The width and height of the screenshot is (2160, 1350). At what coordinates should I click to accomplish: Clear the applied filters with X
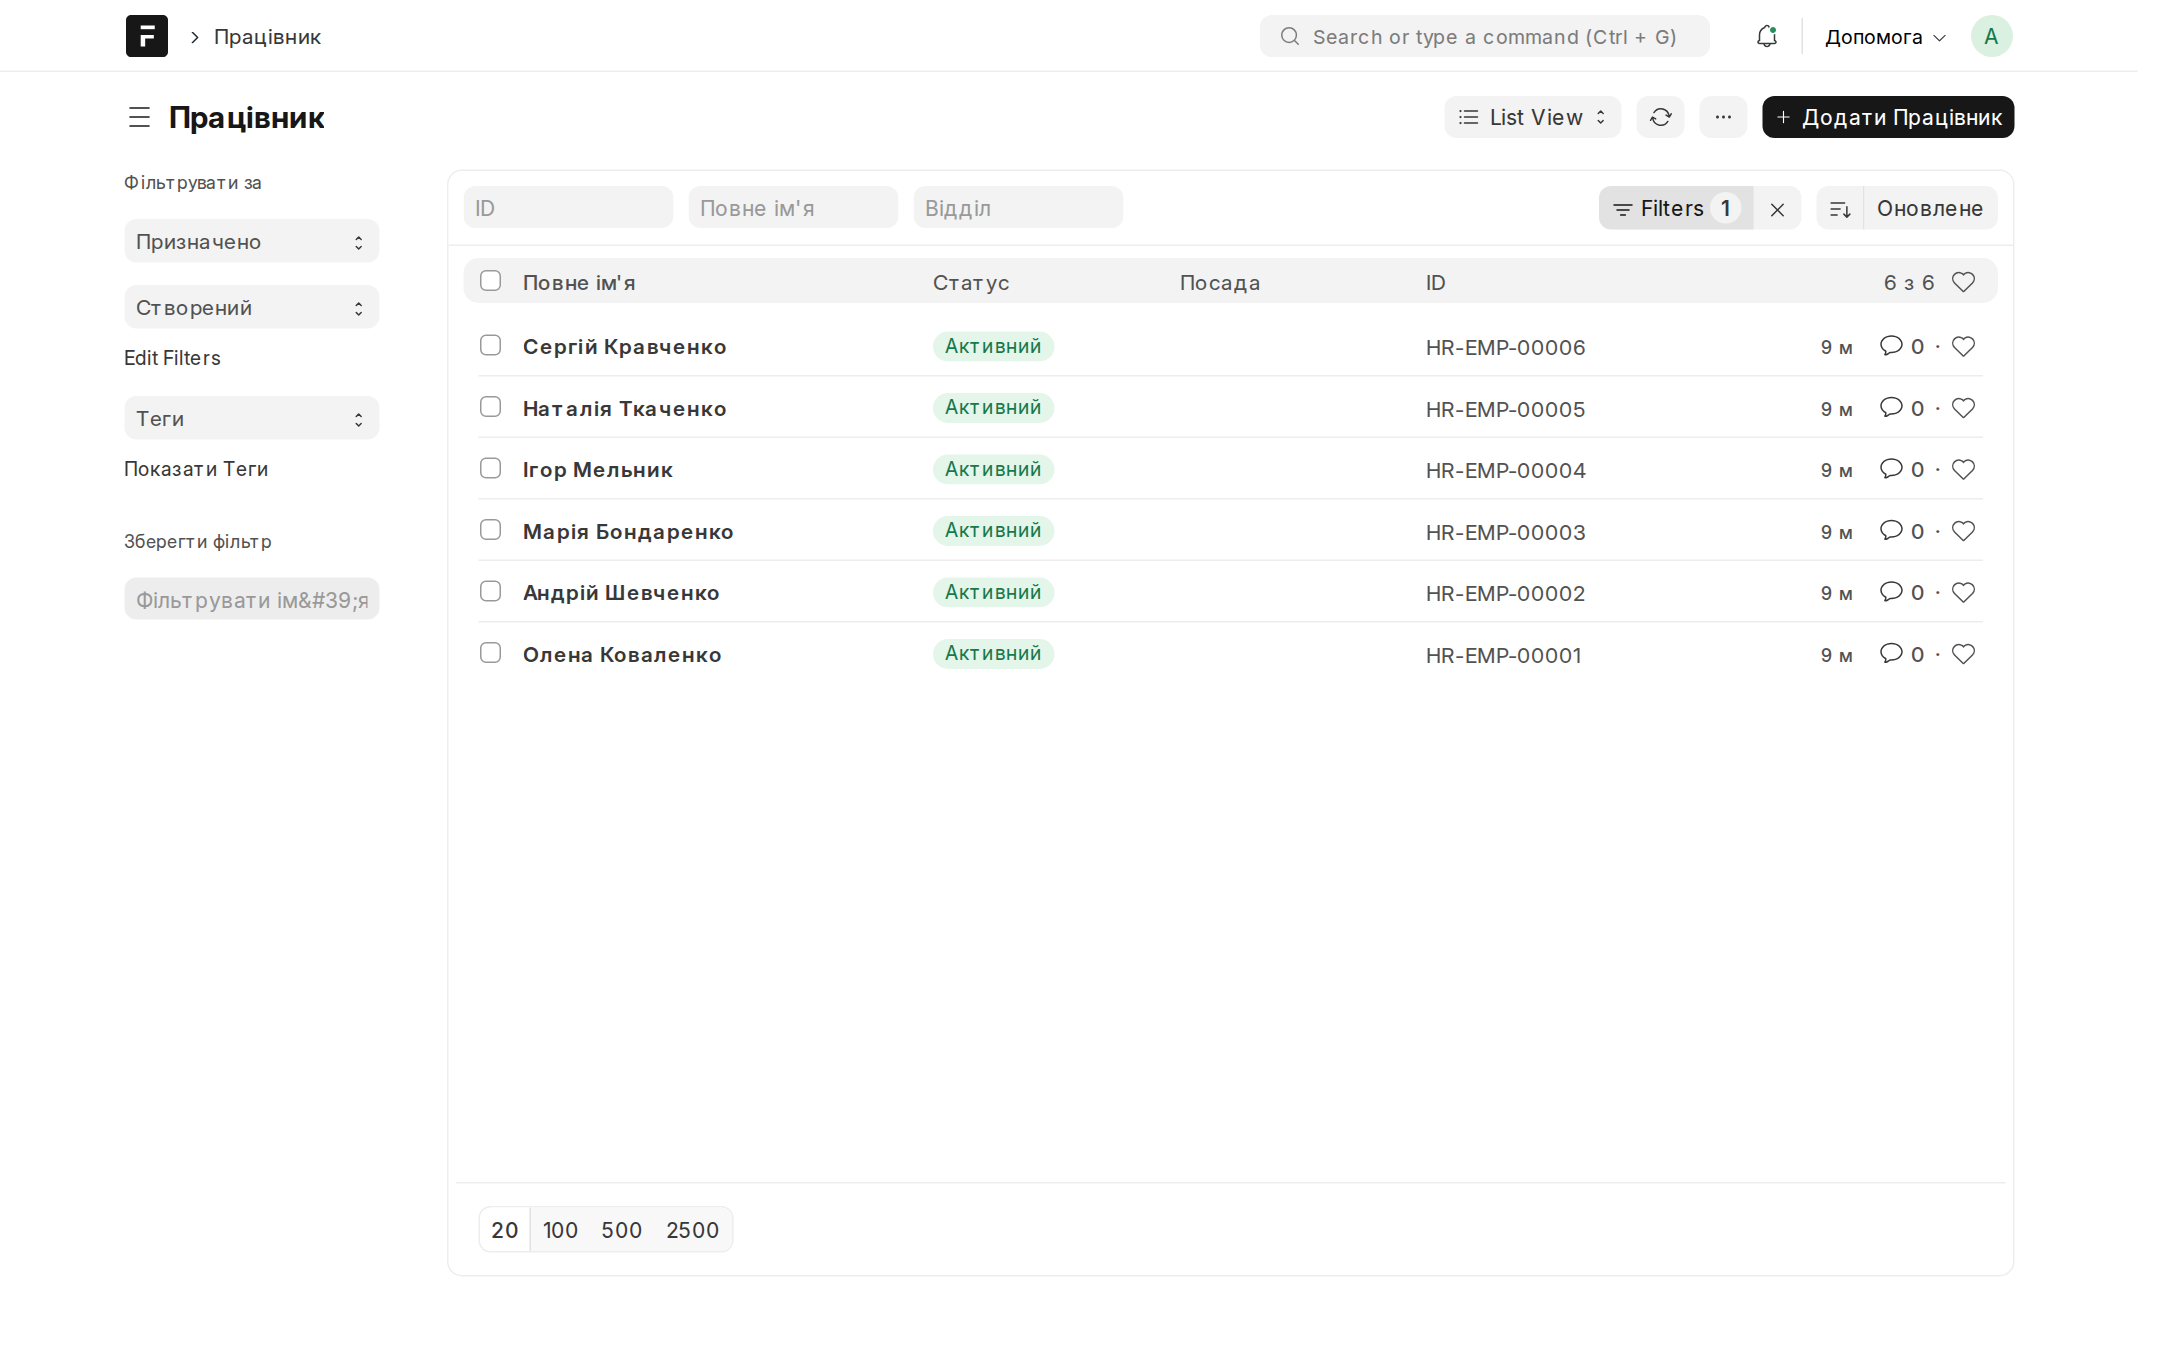[1777, 208]
